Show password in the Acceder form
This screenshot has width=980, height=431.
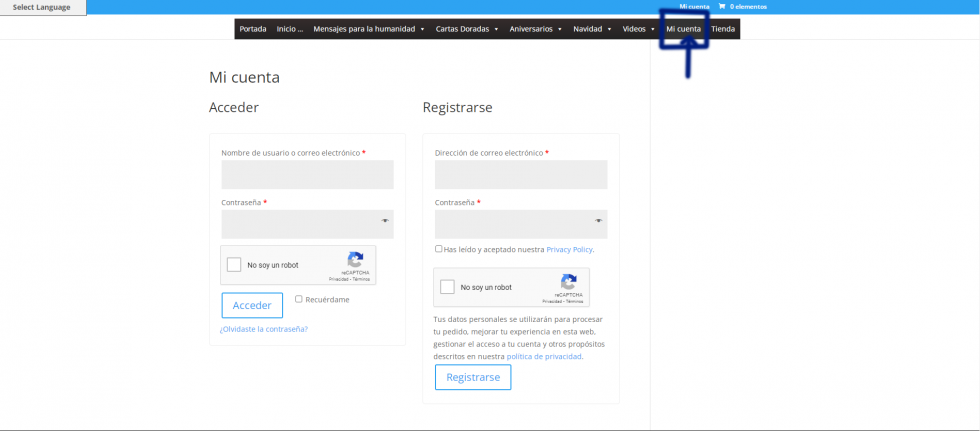[385, 221]
